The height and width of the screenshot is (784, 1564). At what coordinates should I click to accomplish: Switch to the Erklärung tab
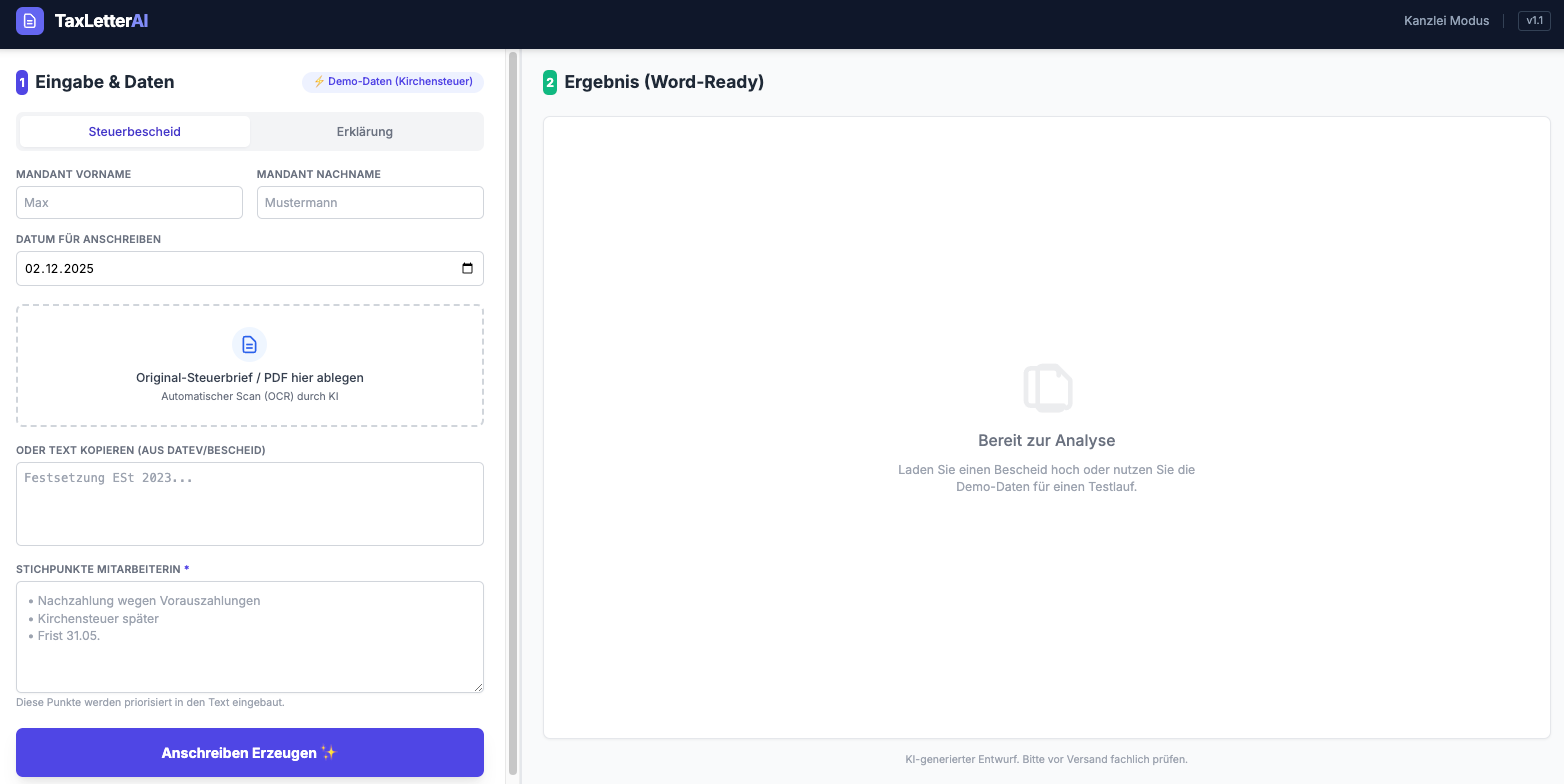tap(365, 132)
